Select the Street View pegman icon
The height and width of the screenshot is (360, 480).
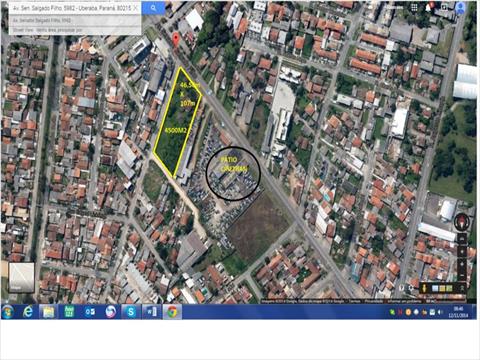pyautogui.click(x=424, y=288)
